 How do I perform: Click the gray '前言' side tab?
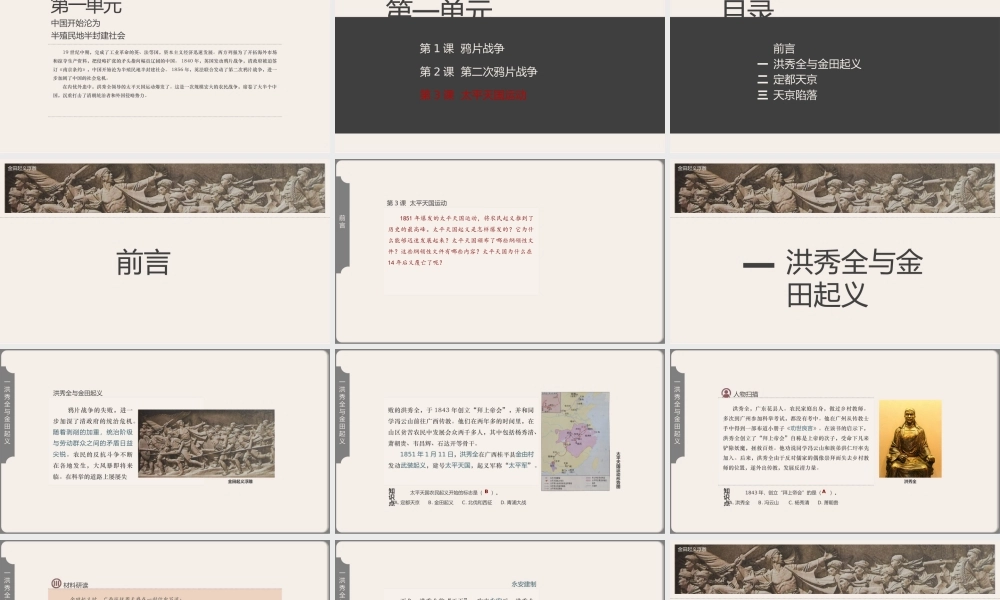click(342, 222)
